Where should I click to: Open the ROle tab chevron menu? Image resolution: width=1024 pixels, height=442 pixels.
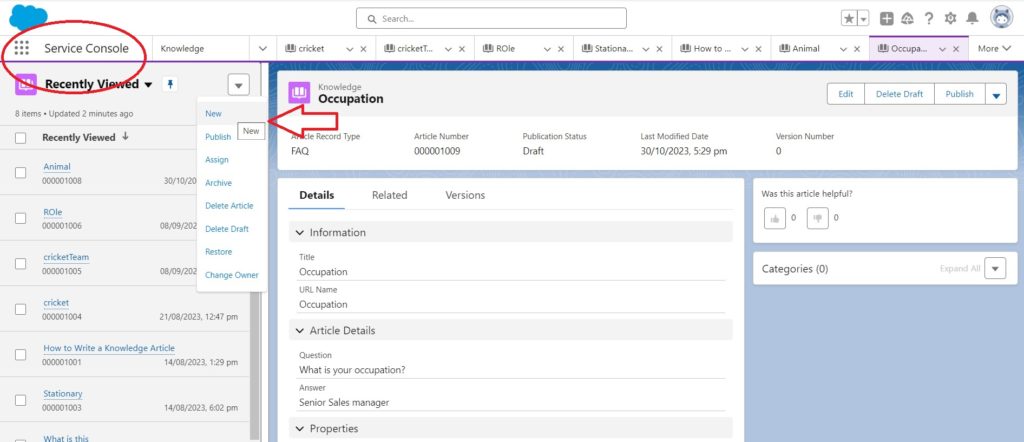(547, 49)
